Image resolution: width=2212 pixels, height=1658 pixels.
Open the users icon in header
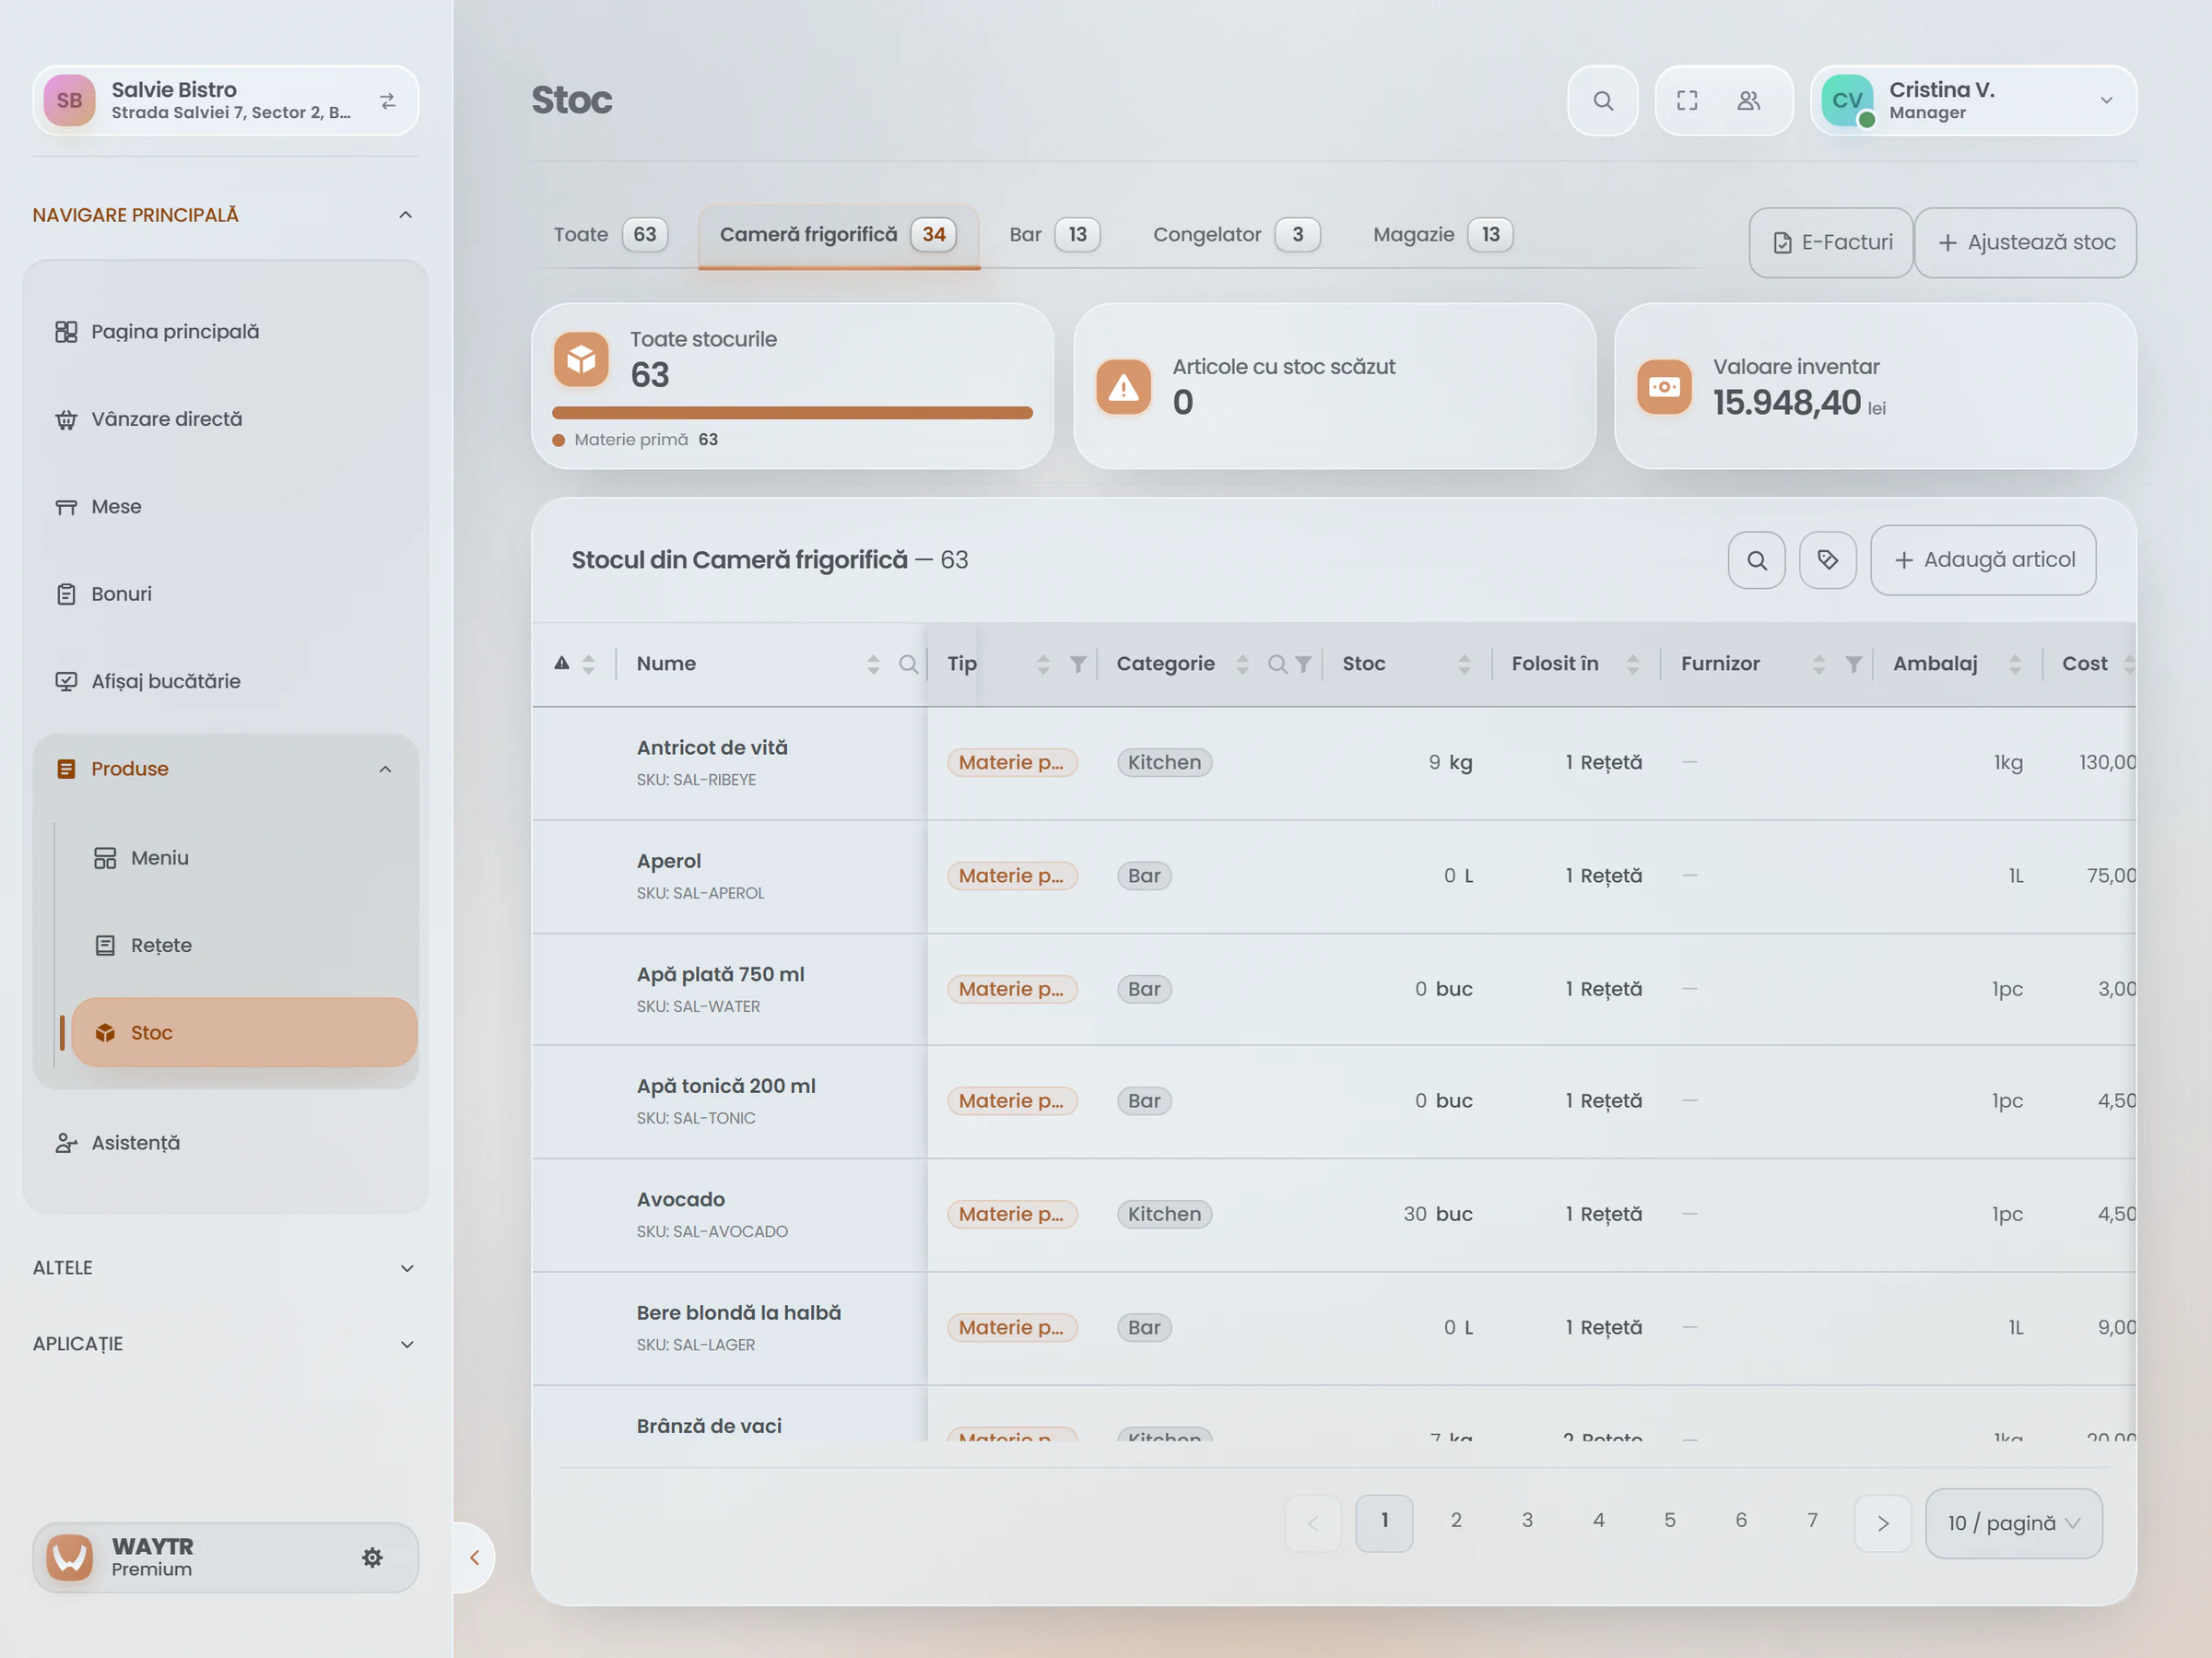point(1748,100)
